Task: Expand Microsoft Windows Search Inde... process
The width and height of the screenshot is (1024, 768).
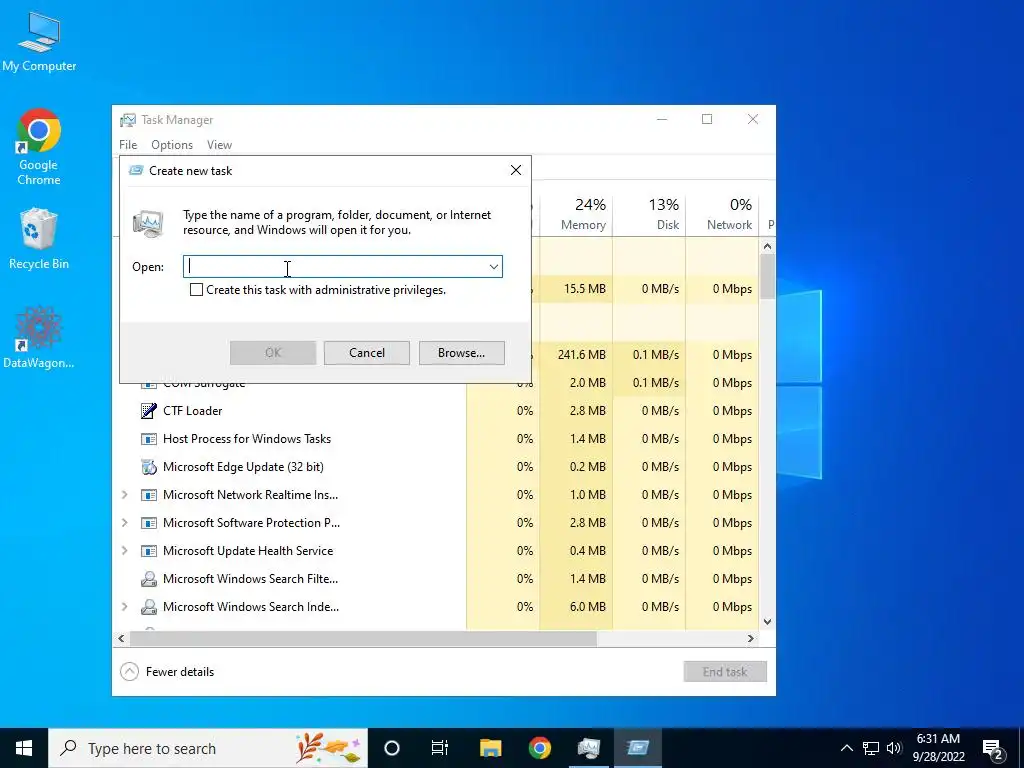Action: point(125,607)
